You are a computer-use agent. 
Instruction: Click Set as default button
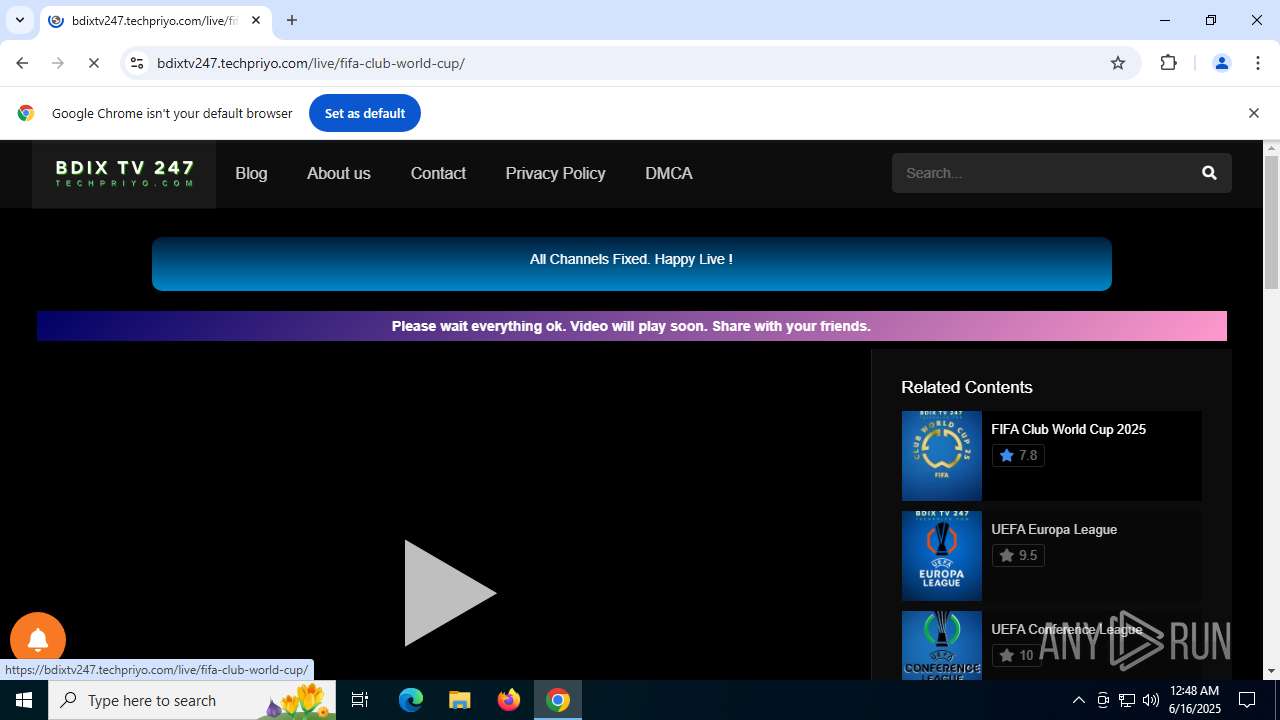pos(365,113)
